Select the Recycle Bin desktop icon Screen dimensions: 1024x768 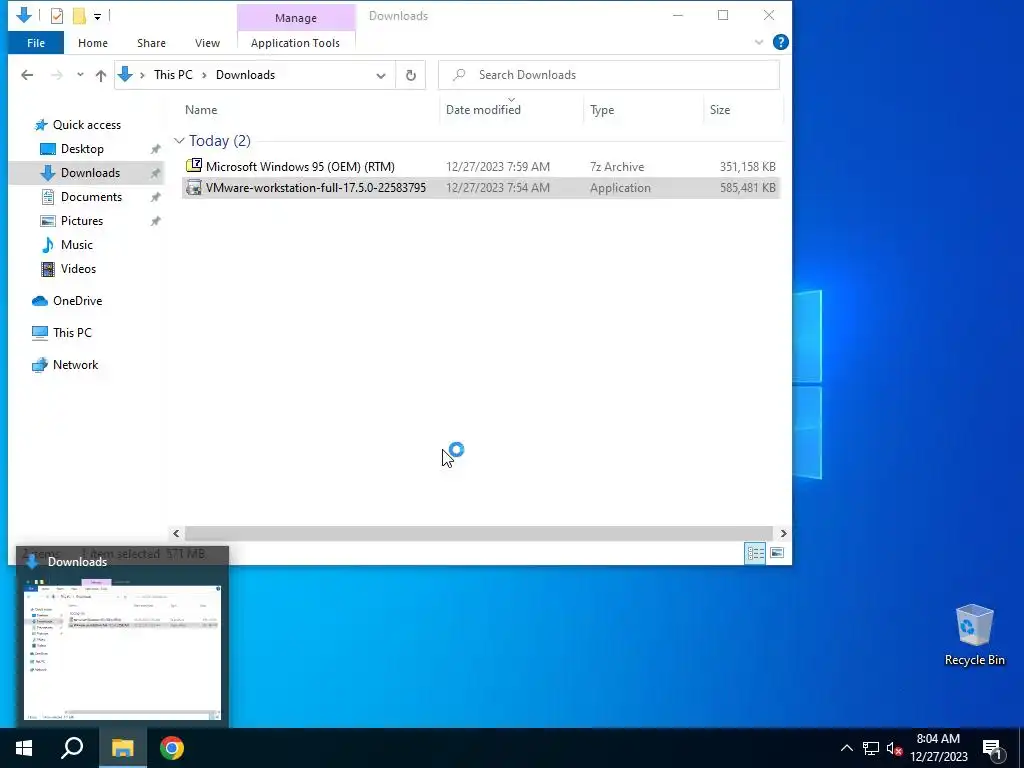click(x=974, y=635)
